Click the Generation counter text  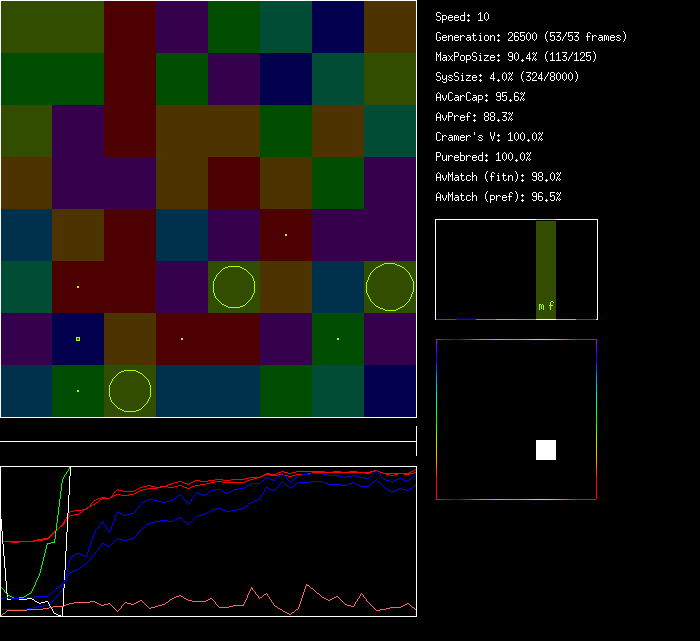[x=531, y=37]
